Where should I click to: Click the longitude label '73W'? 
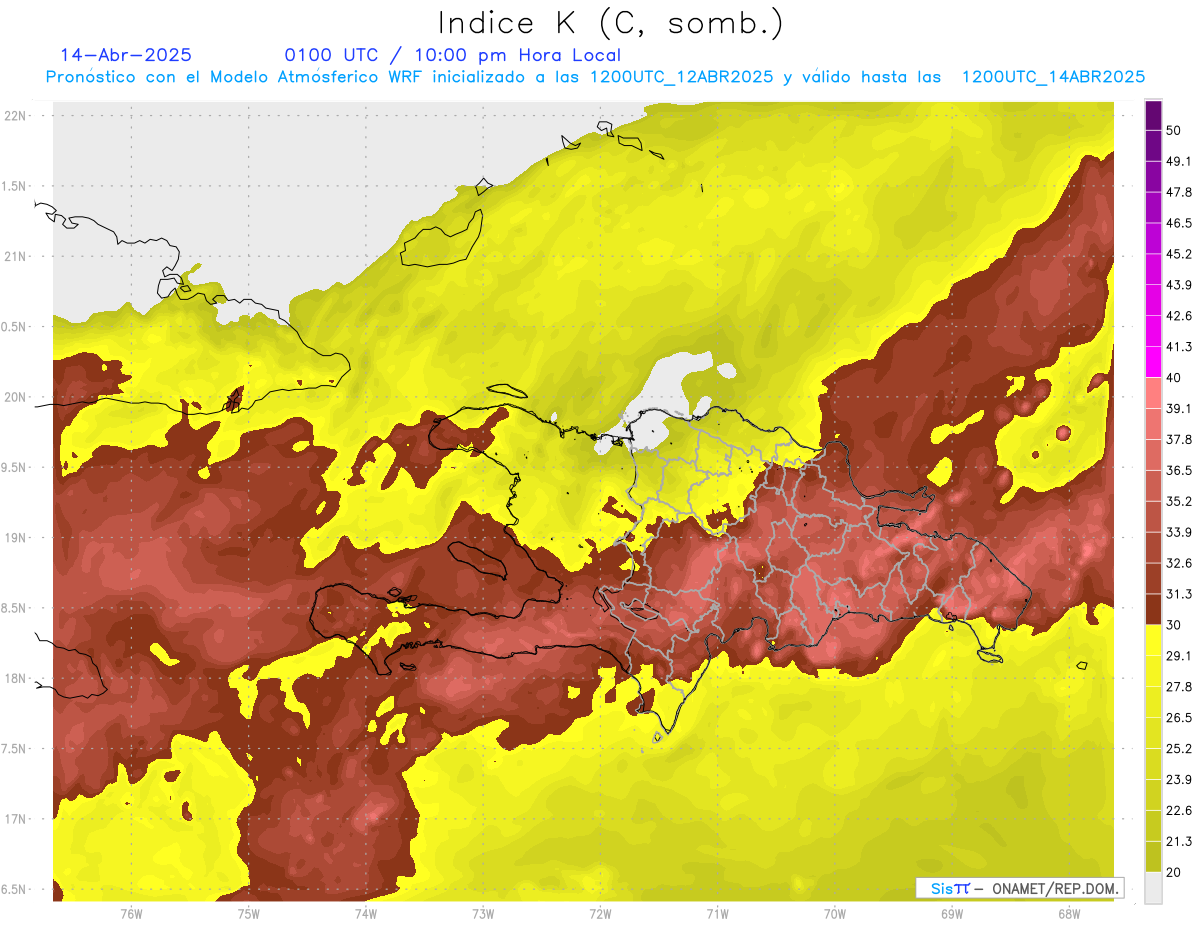pos(483,914)
